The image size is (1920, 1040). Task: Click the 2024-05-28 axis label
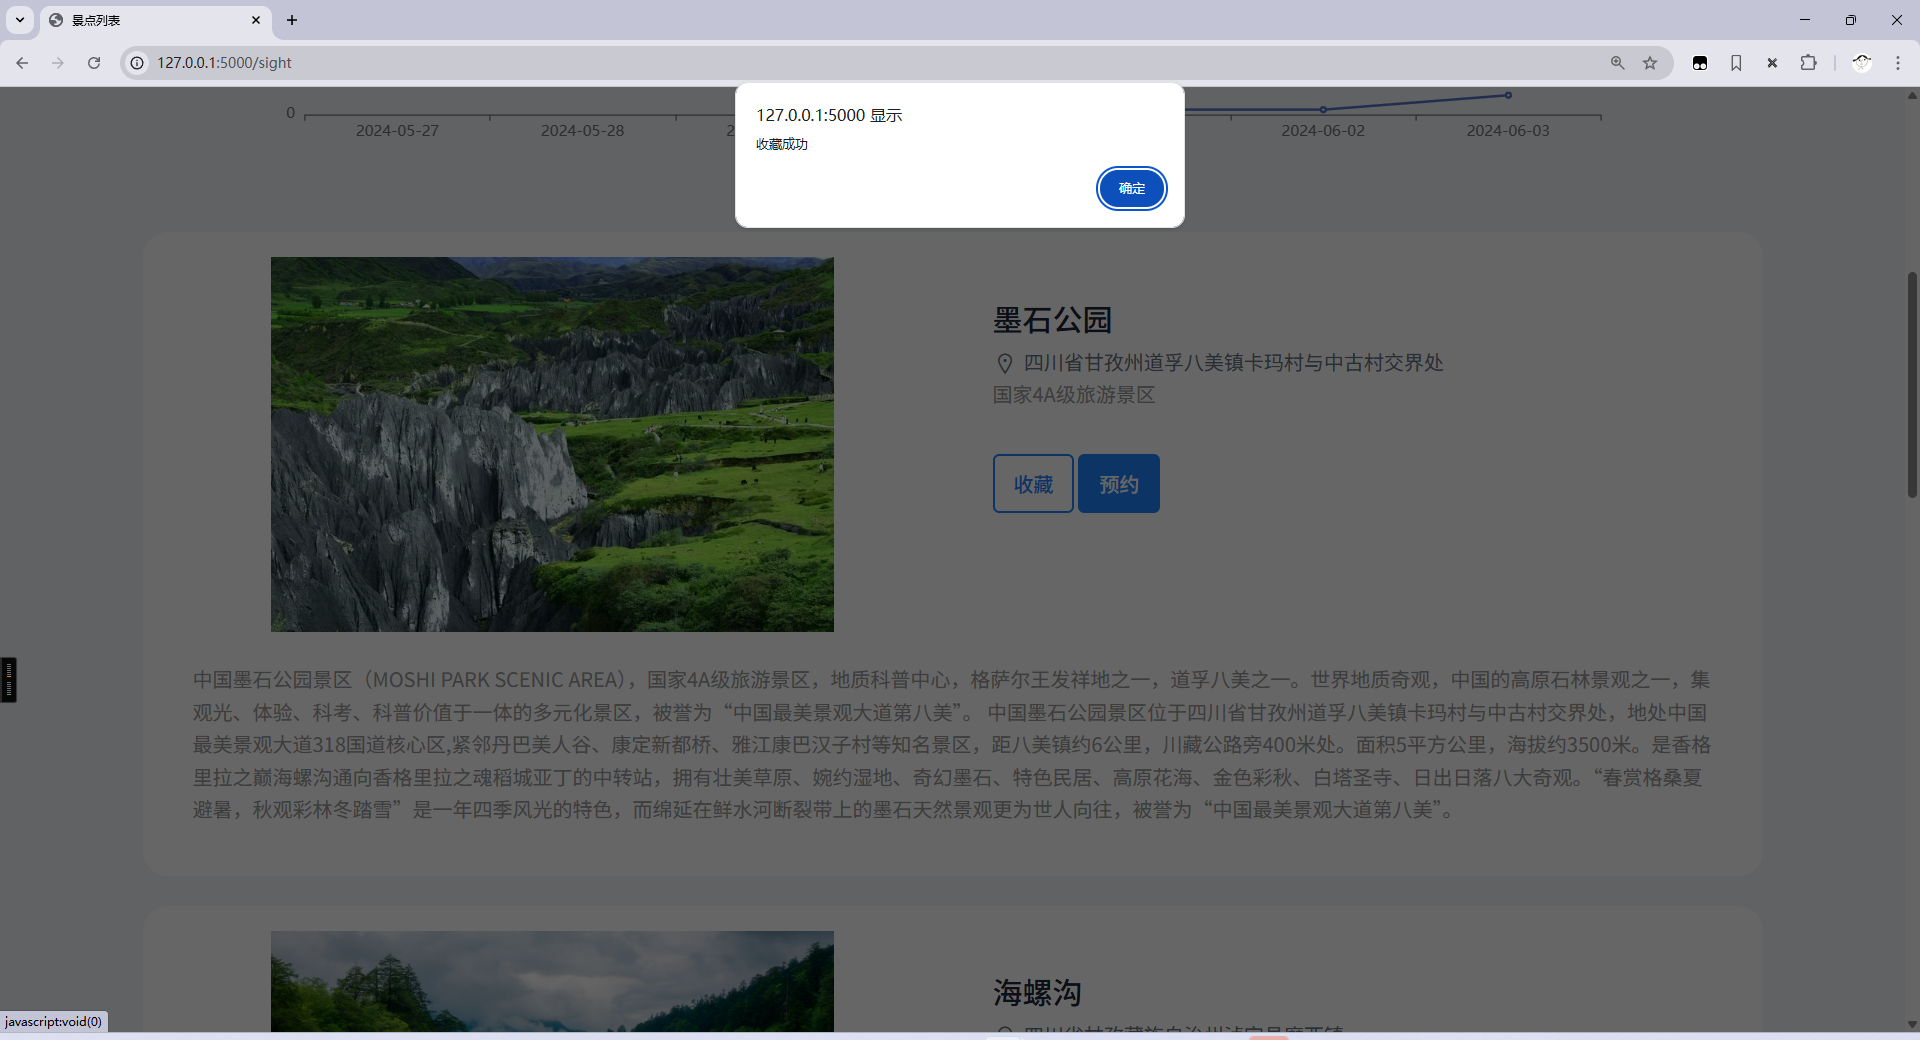click(582, 131)
